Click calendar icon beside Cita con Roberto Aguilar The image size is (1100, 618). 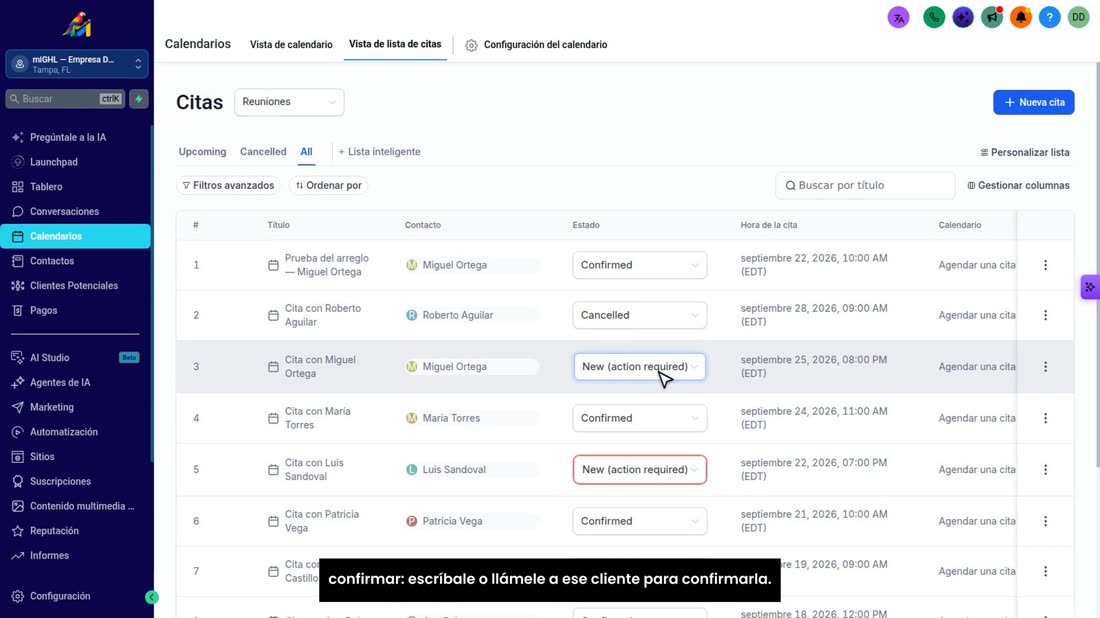tap(273, 315)
